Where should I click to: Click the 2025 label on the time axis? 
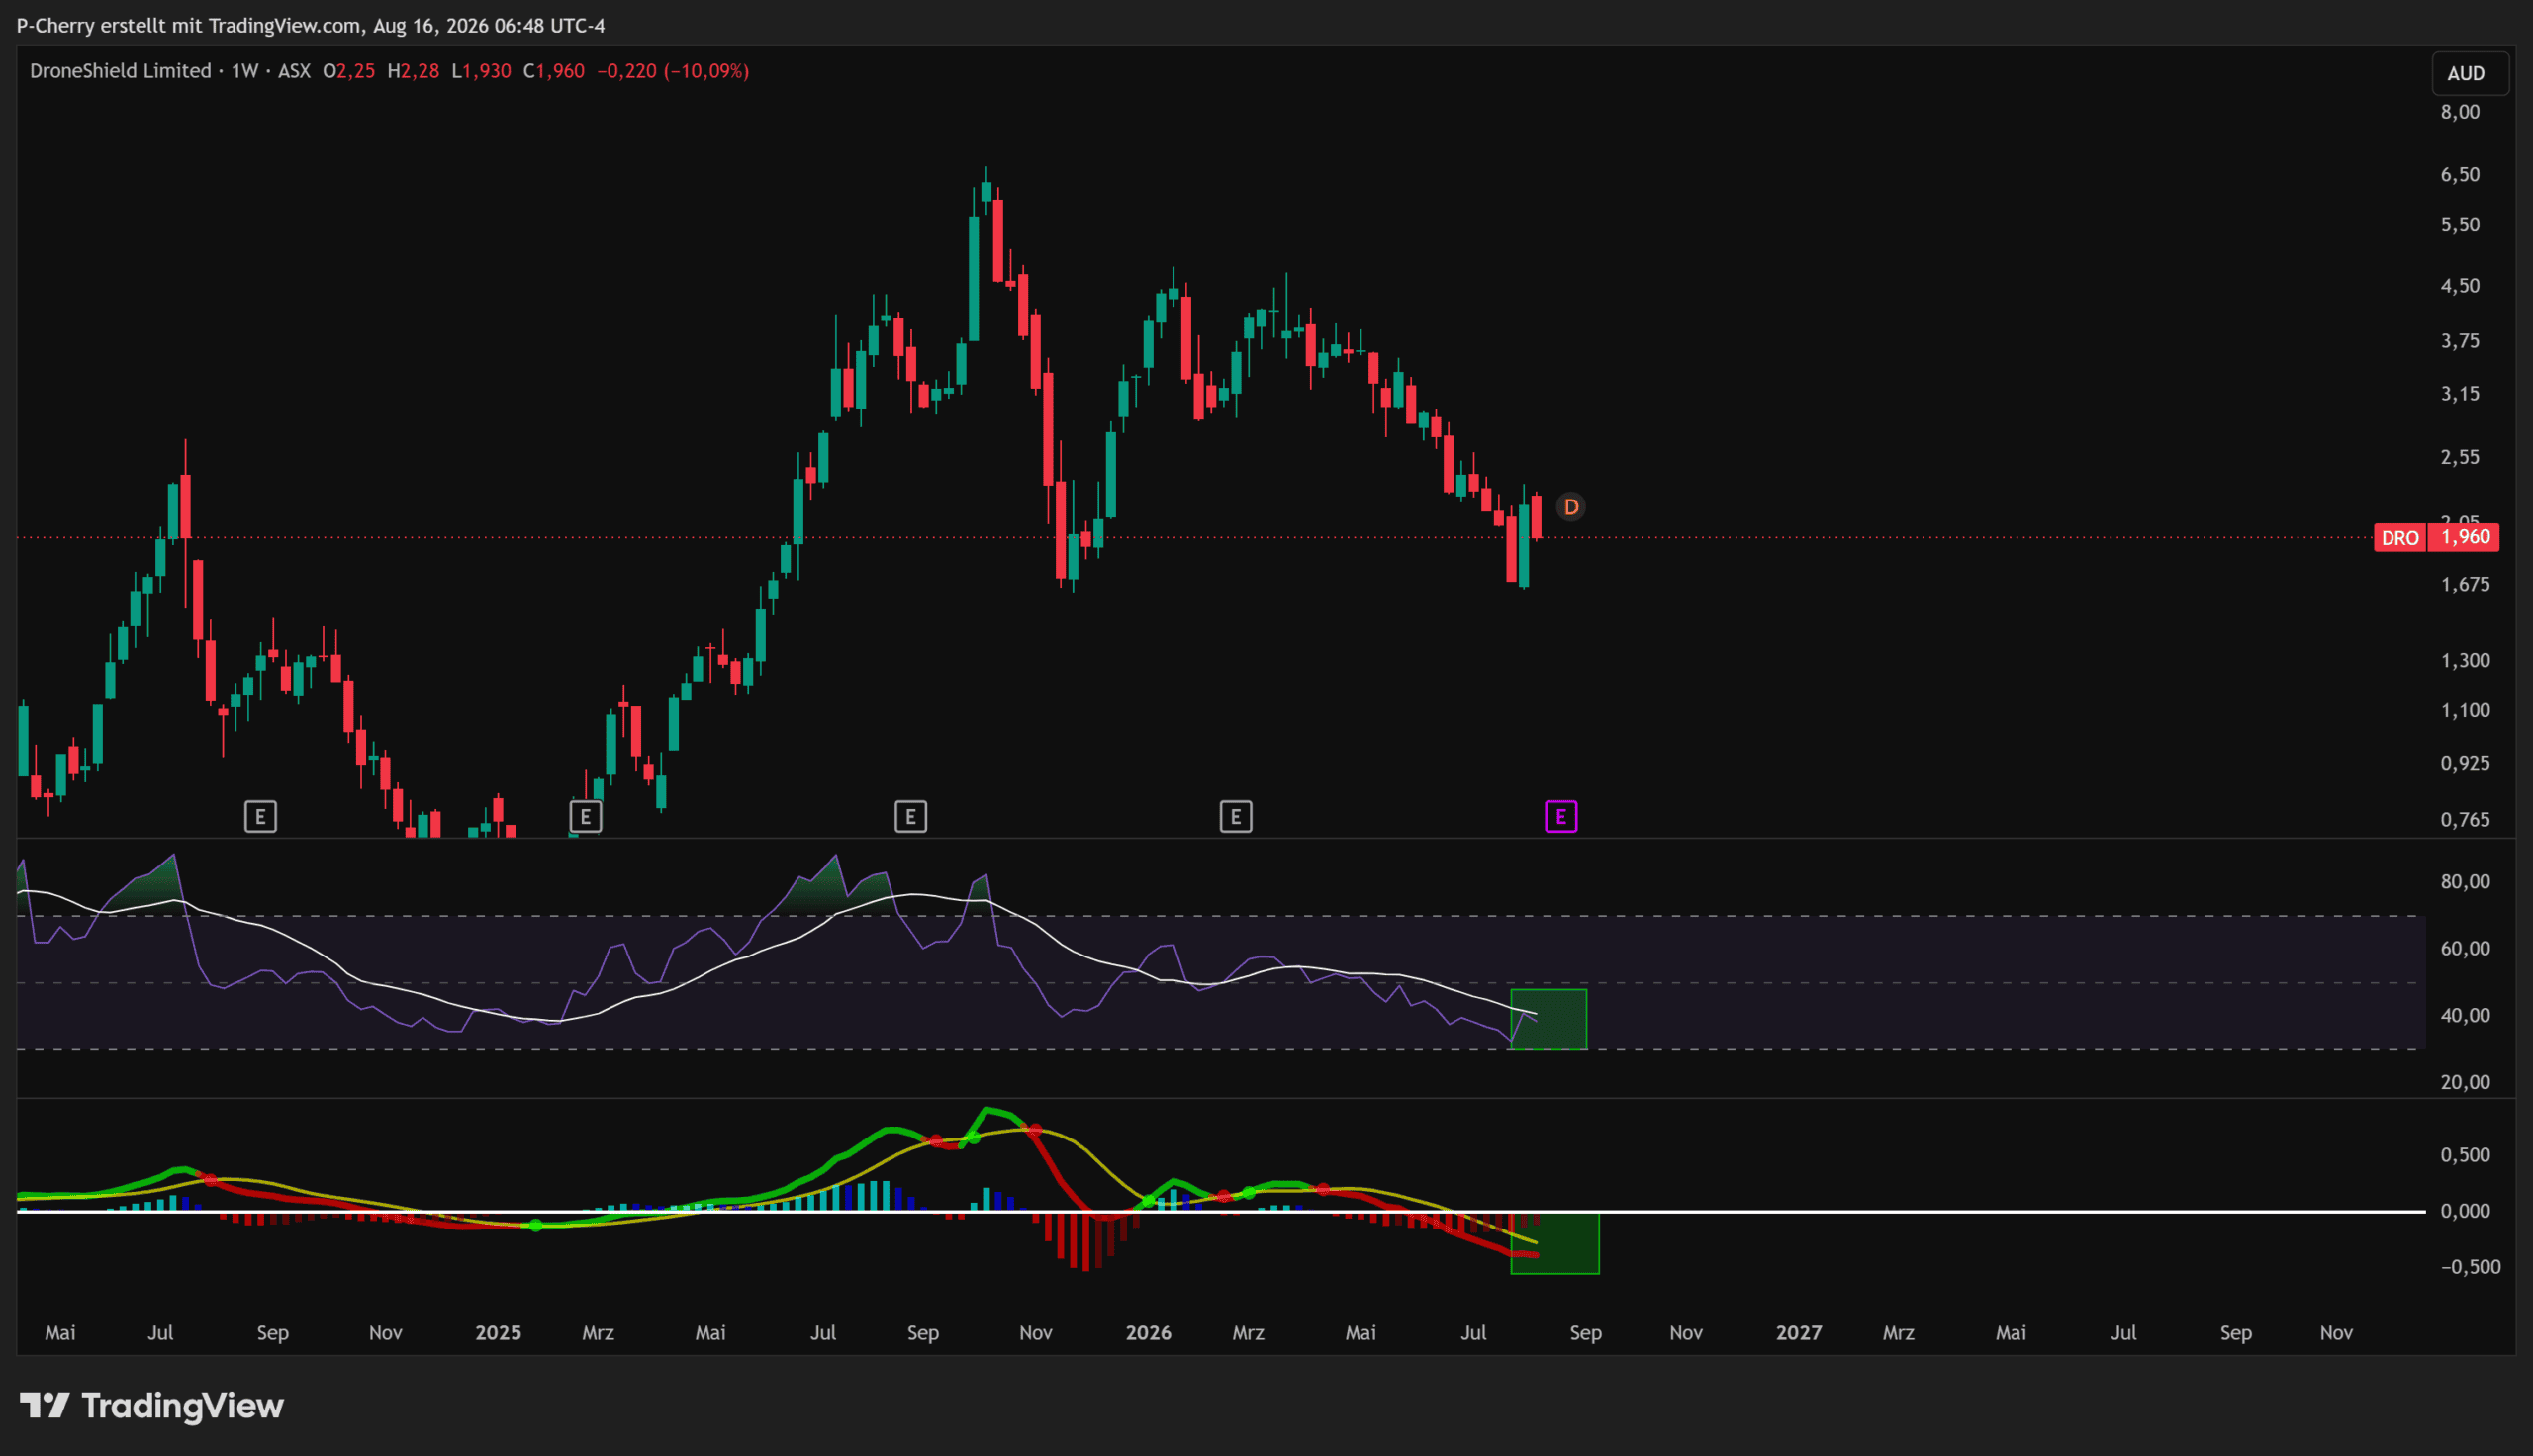point(498,1333)
